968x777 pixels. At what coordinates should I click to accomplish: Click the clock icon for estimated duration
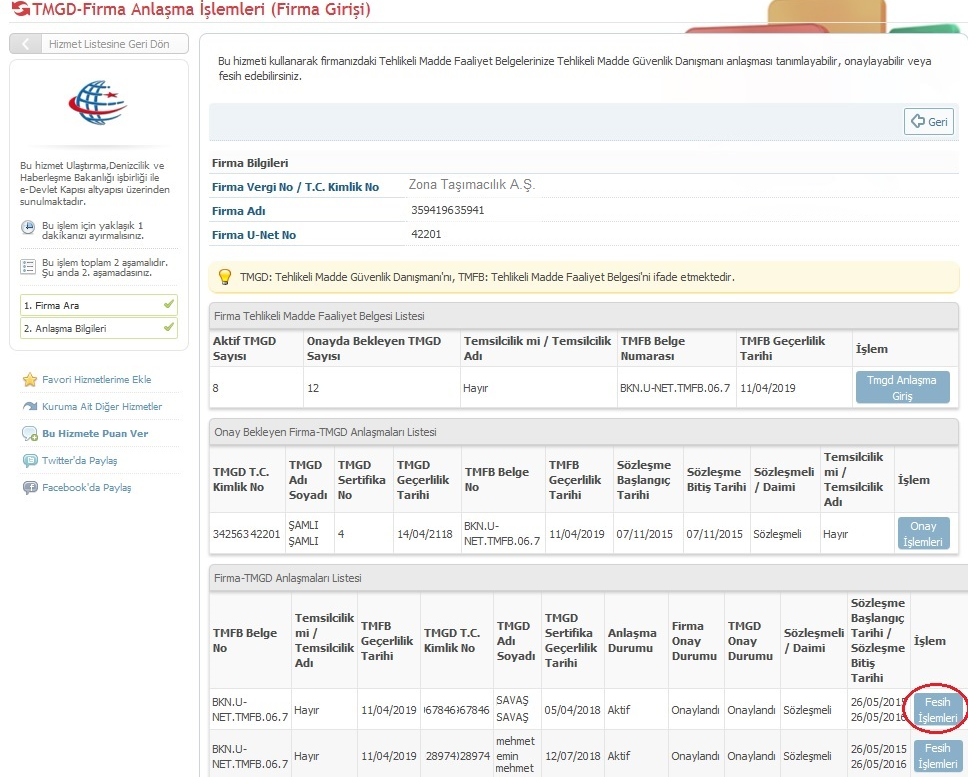click(28, 227)
